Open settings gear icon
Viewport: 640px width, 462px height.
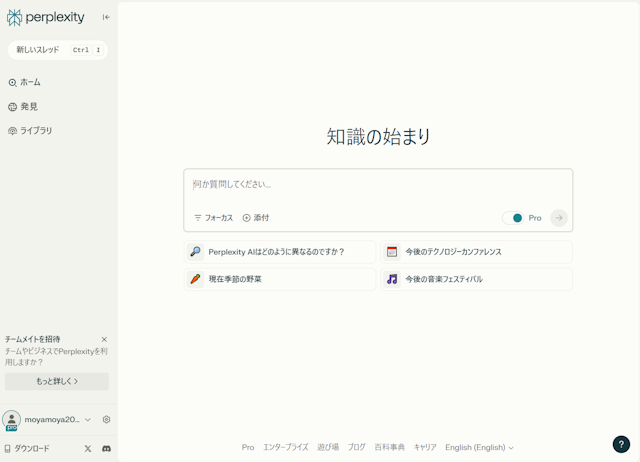coord(107,420)
